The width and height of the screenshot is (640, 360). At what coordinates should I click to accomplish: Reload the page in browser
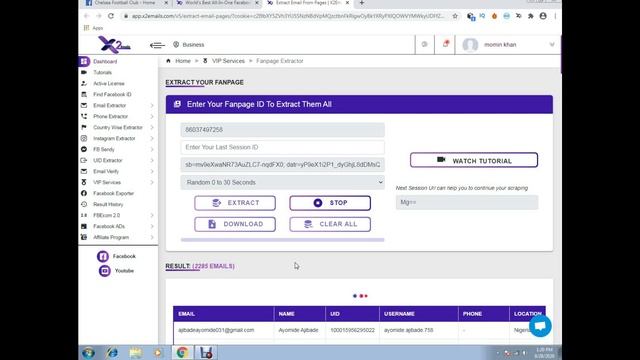click(x=111, y=16)
